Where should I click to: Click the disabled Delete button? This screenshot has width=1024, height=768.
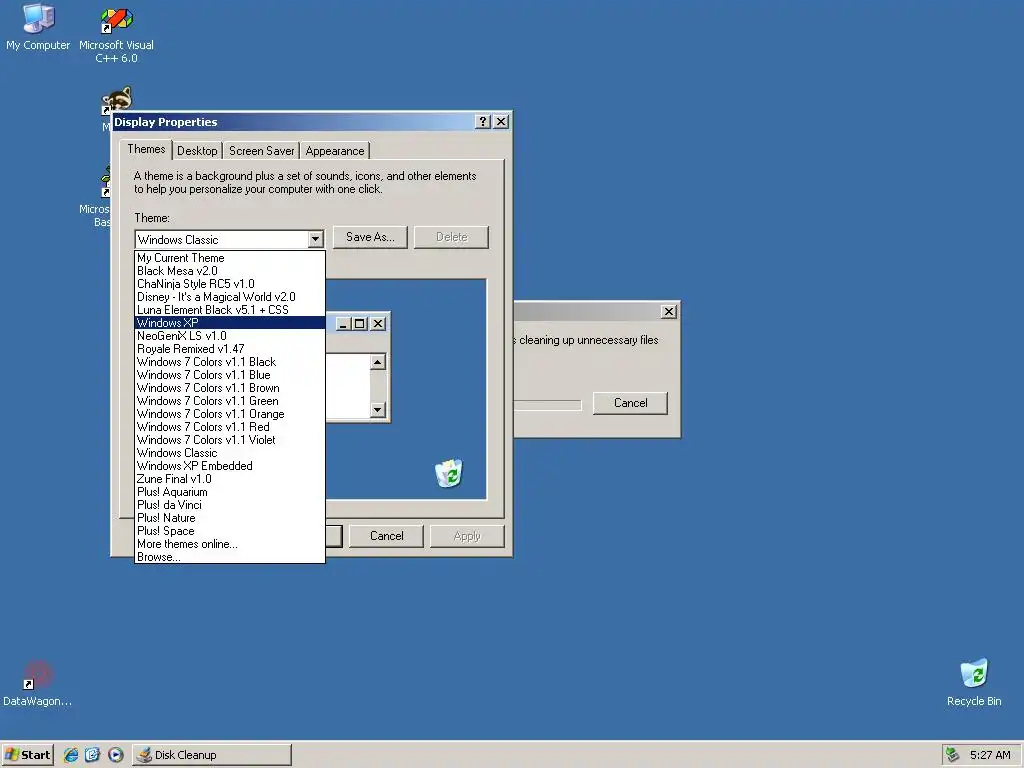click(x=451, y=237)
